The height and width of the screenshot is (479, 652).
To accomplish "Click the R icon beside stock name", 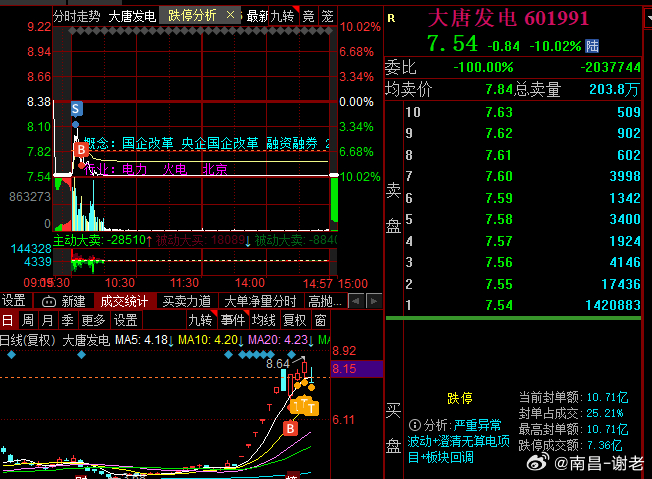I will click(391, 18).
